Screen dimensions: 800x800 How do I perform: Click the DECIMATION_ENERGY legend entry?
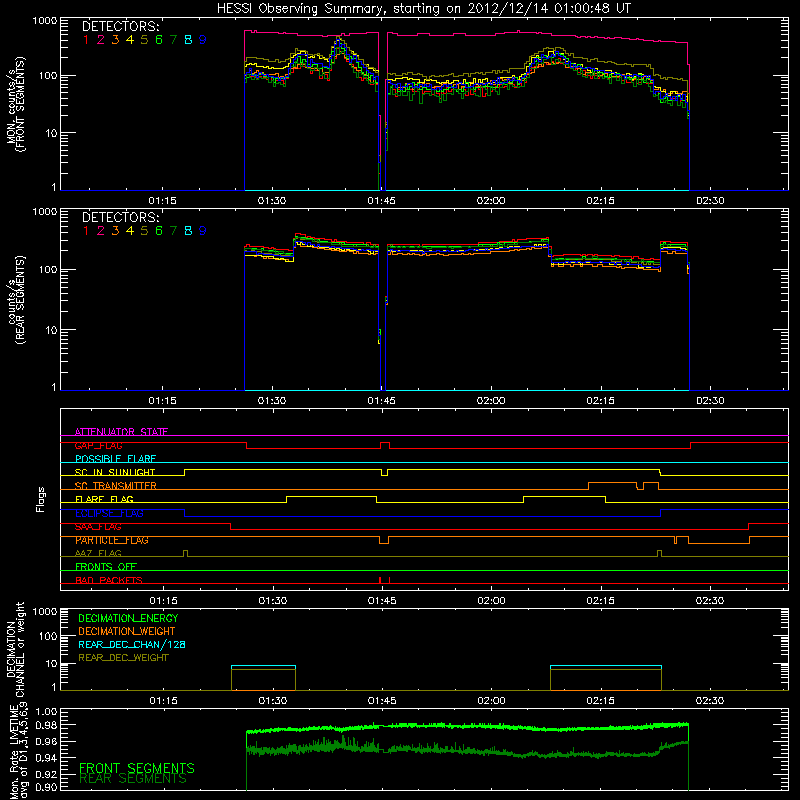128,618
